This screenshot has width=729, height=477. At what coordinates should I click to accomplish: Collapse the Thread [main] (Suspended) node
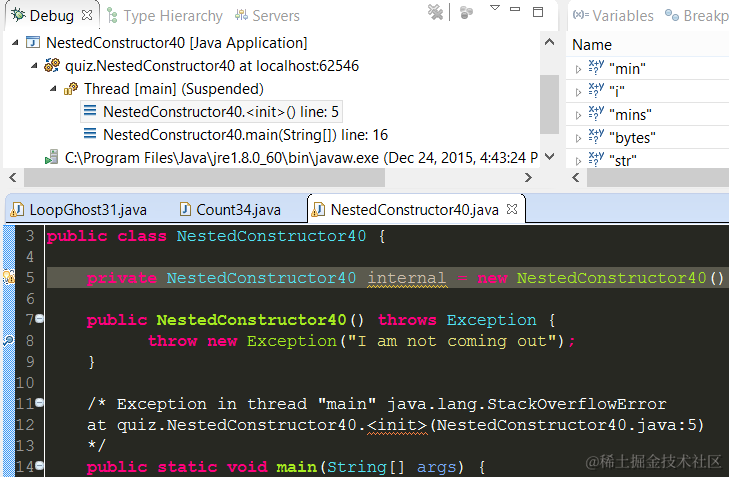click(53, 89)
